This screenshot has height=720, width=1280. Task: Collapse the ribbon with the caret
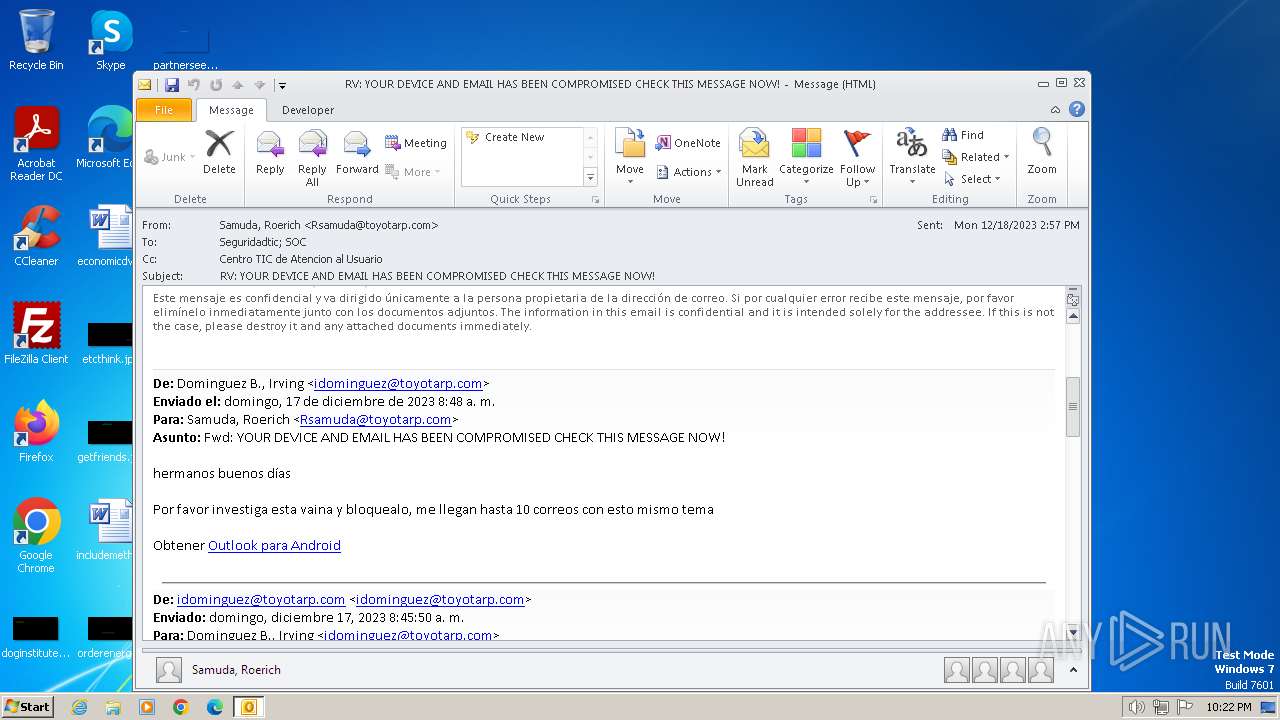1055,110
